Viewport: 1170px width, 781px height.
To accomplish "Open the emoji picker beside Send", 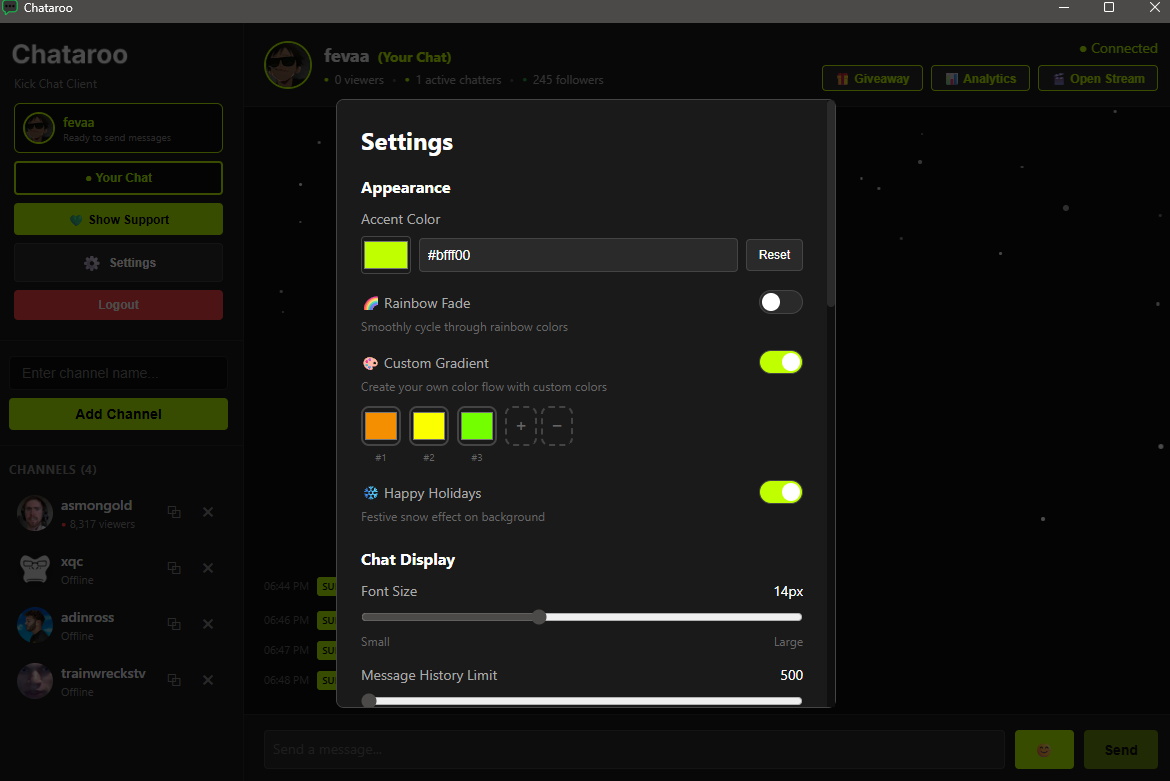I will pyautogui.click(x=1044, y=749).
